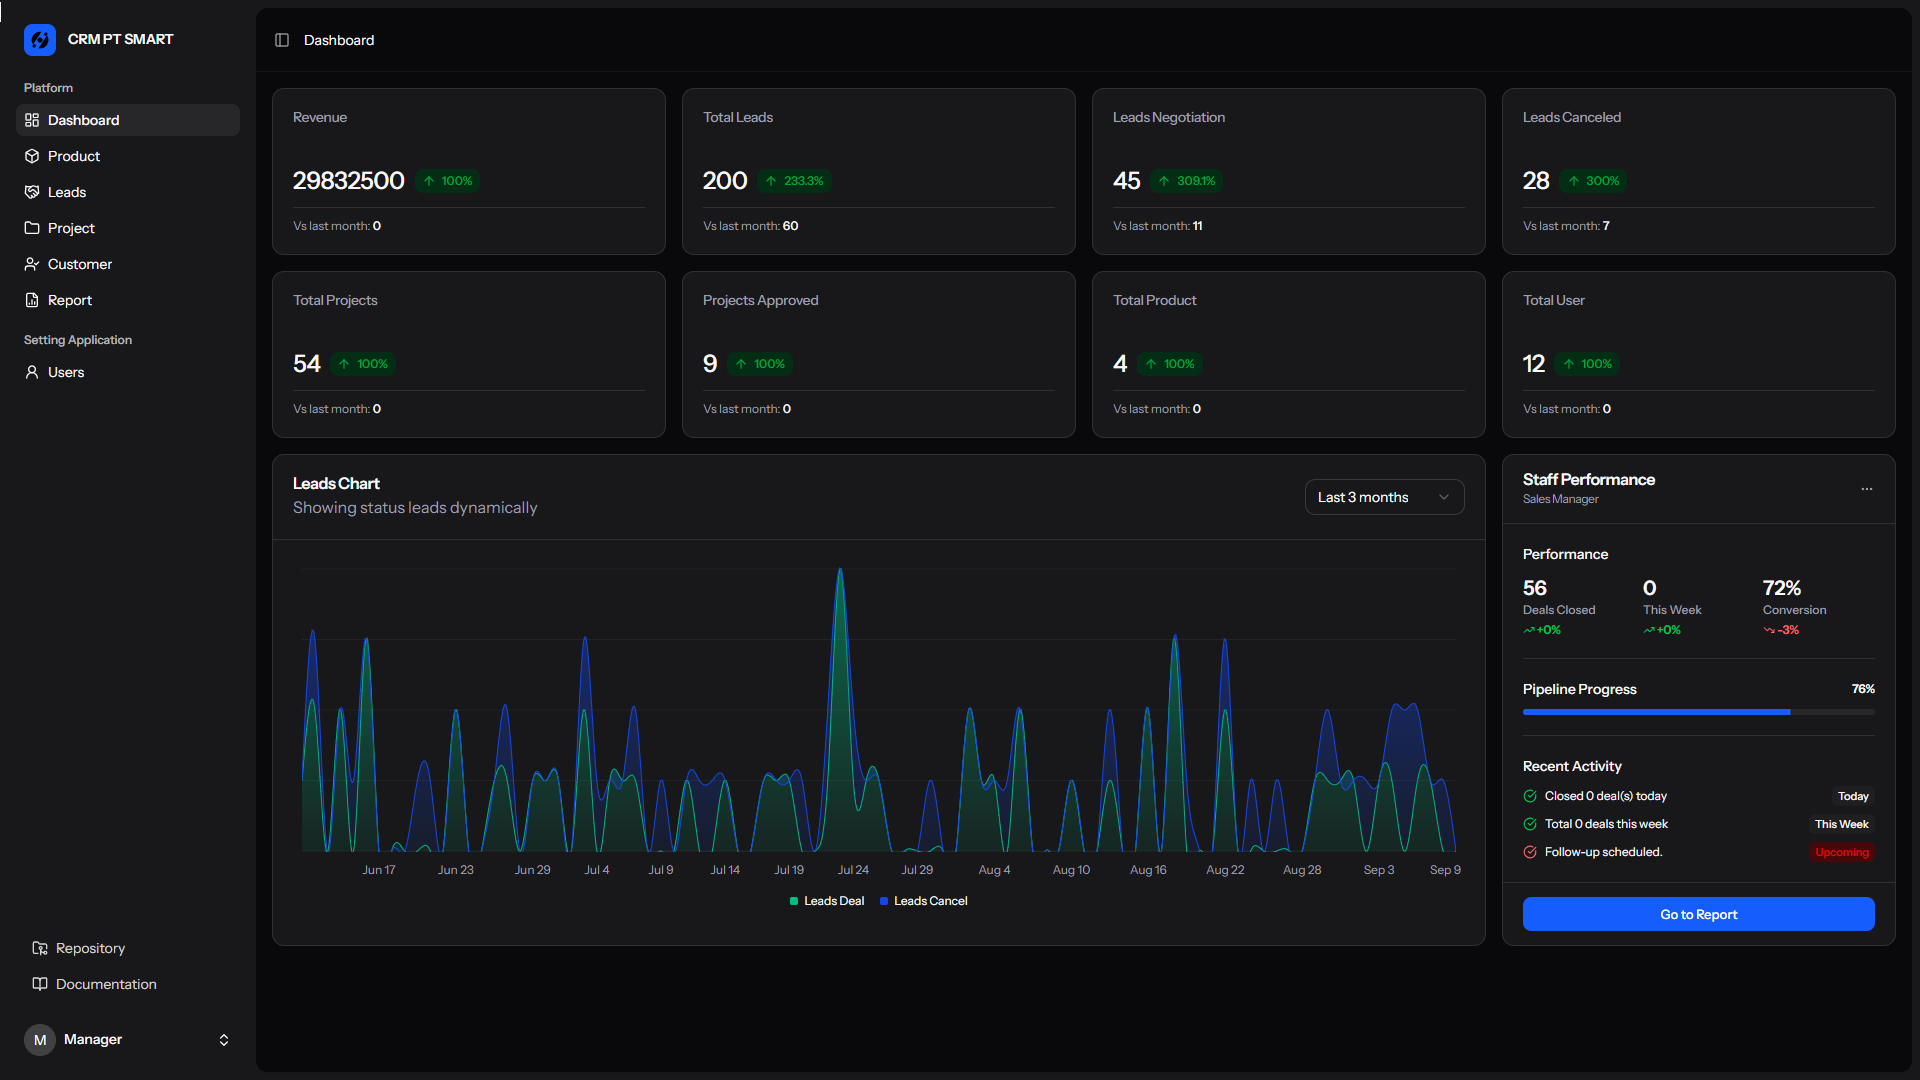This screenshot has height=1080, width=1920.
Task: Click the Jul 24 axis label
Action: [853, 870]
